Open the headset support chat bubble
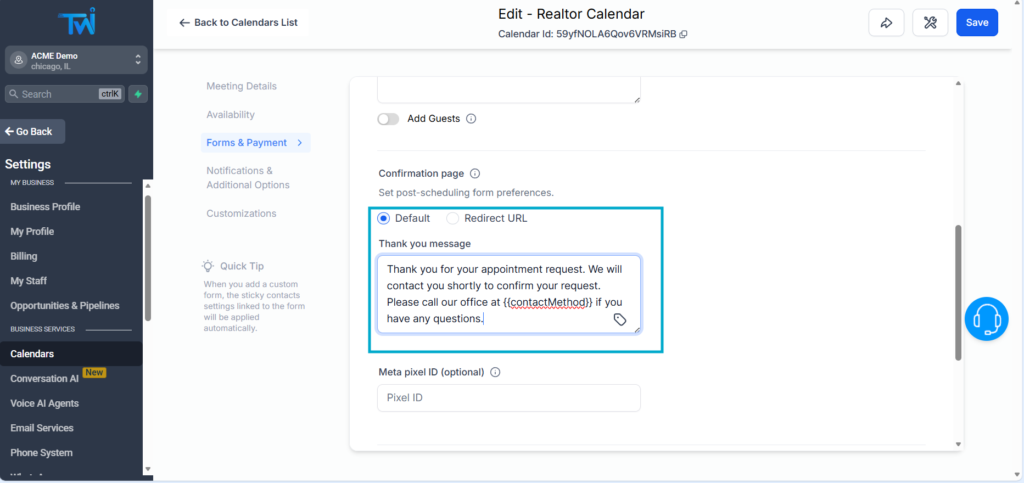The height and width of the screenshot is (483, 1024). click(x=986, y=319)
